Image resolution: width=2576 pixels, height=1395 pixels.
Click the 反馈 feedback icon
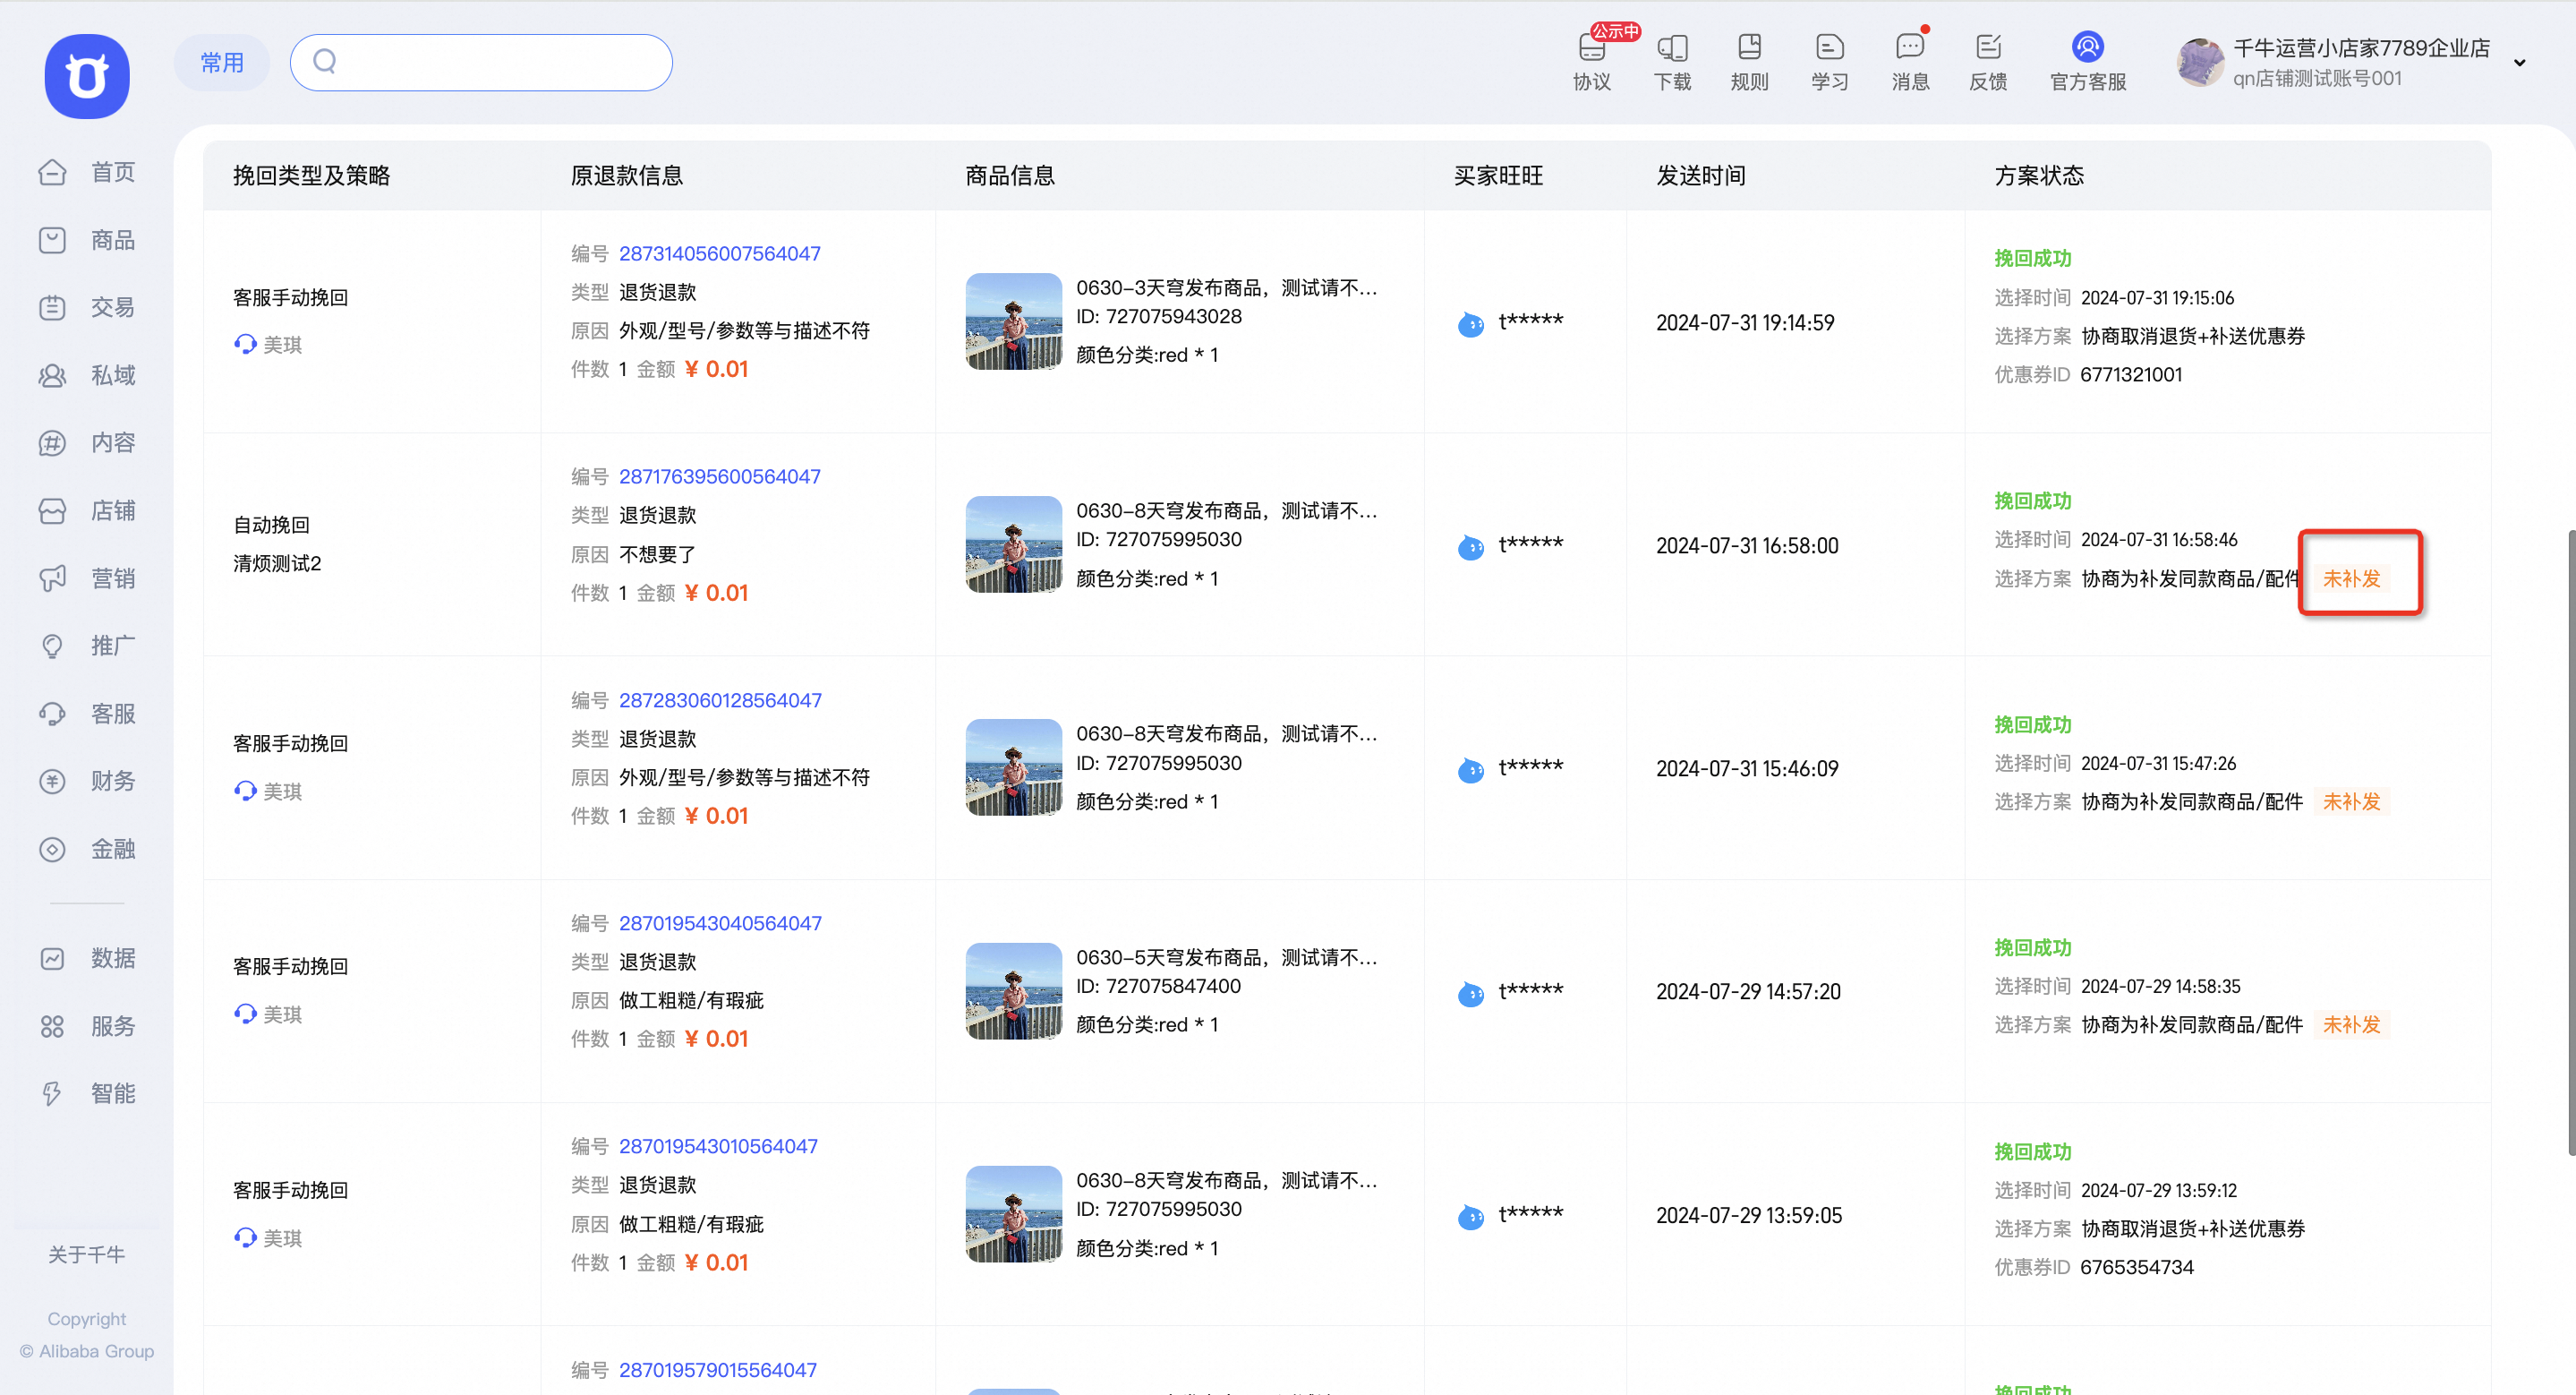[x=1988, y=48]
